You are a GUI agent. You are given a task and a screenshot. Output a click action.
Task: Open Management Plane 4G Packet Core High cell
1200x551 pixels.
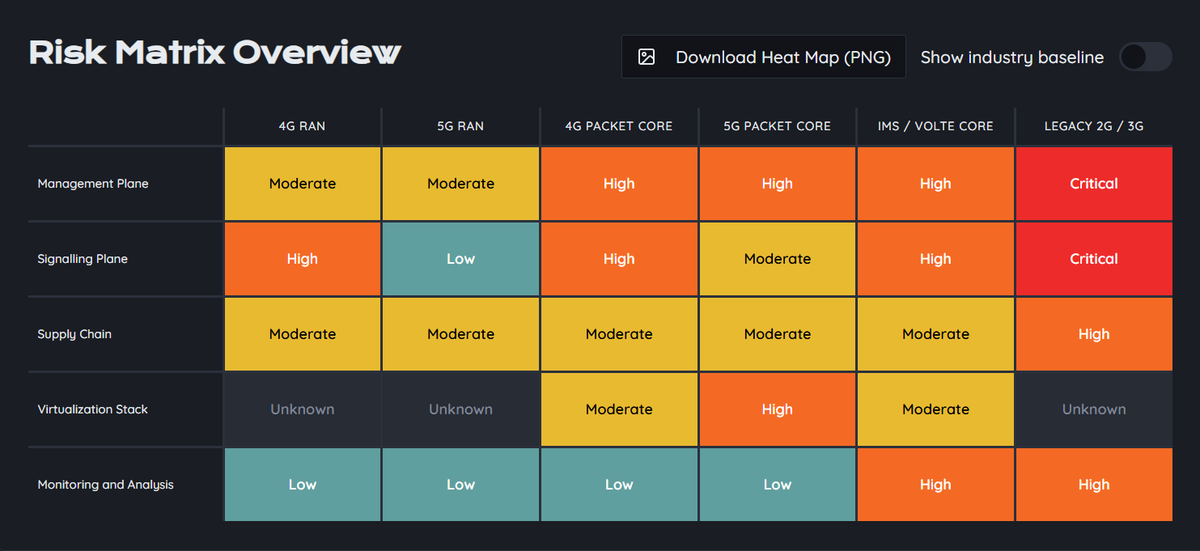(x=619, y=184)
